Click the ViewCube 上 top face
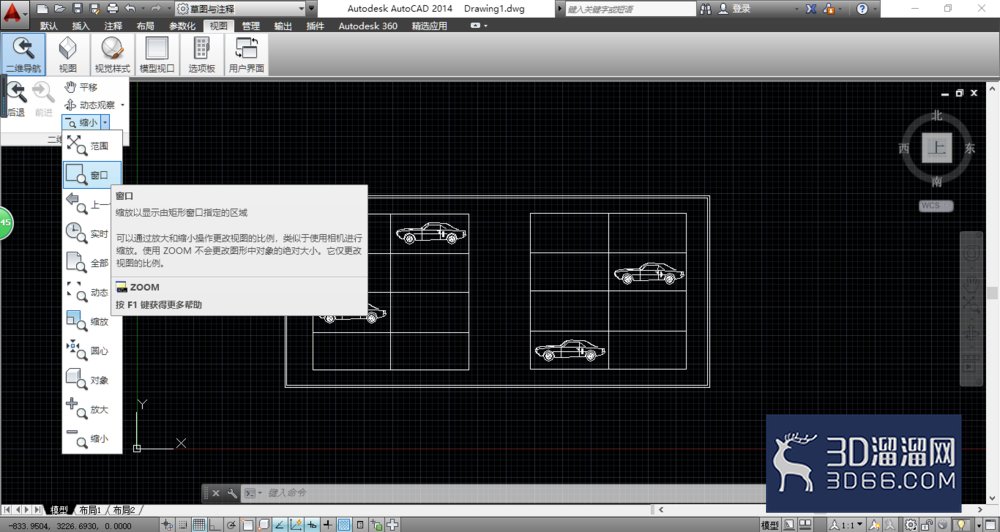This screenshot has width=1000, height=532. [x=936, y=148]
